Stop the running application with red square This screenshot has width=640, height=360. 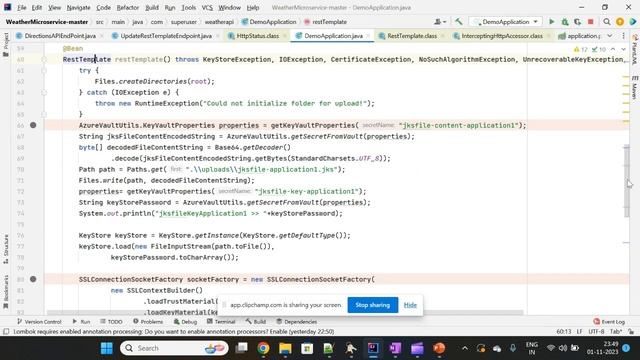pyautogui.click(x=590, y=22)
